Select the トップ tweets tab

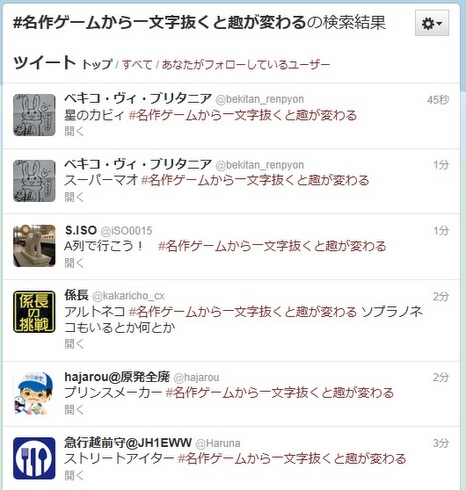(97, 64)
